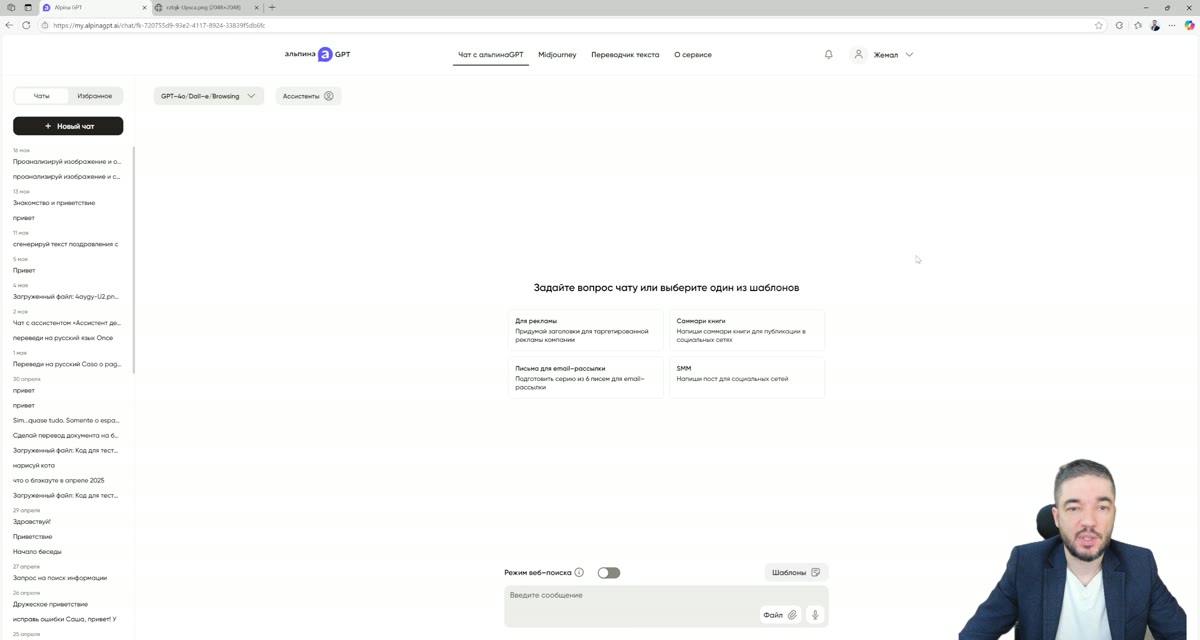The width and height of the screenshot is (1200, 640).
Task: Switch to the rztgk-Upsca.png browser tab
Action: tap(207, 7)
